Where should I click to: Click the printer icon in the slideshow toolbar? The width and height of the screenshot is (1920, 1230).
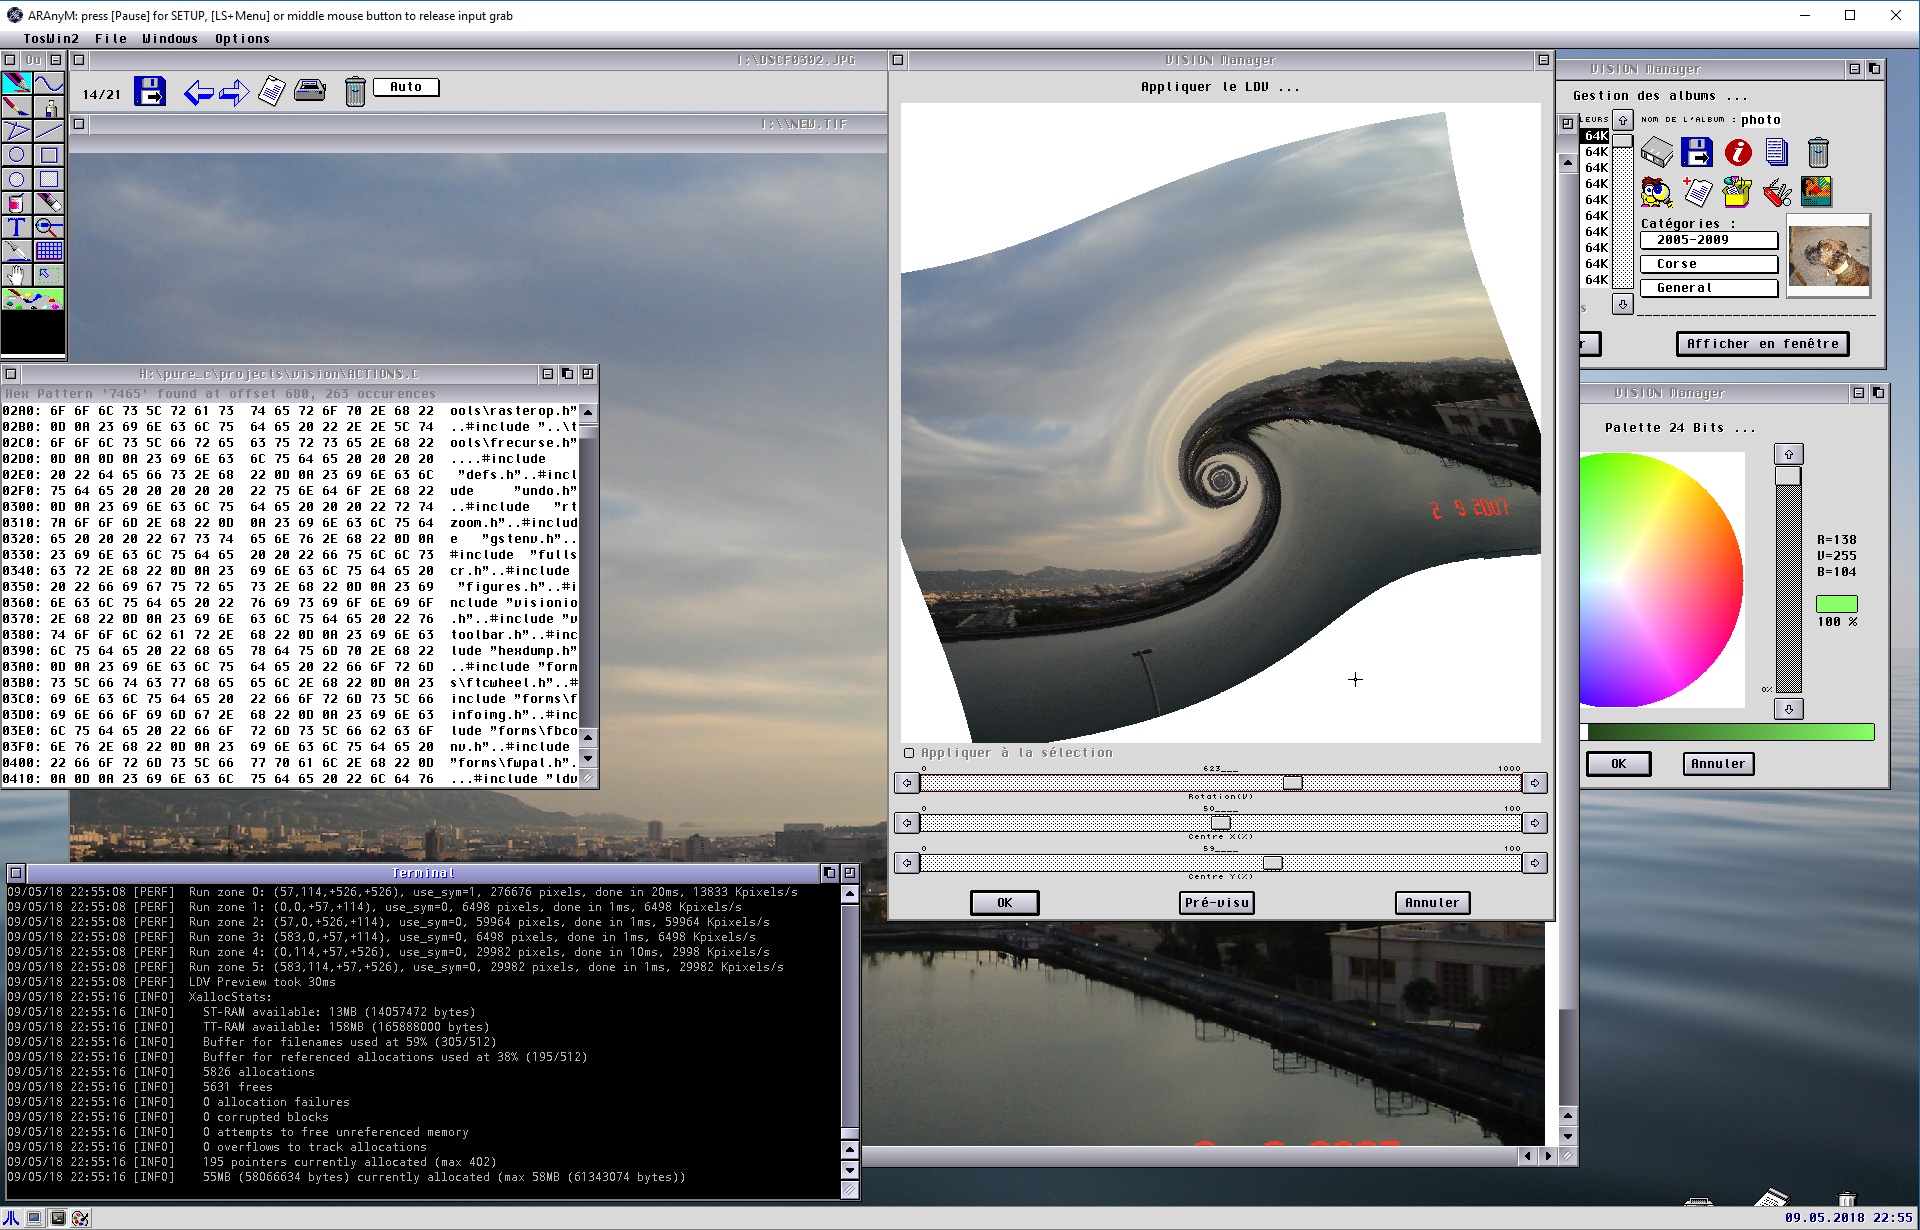click(x=310, y=91)
